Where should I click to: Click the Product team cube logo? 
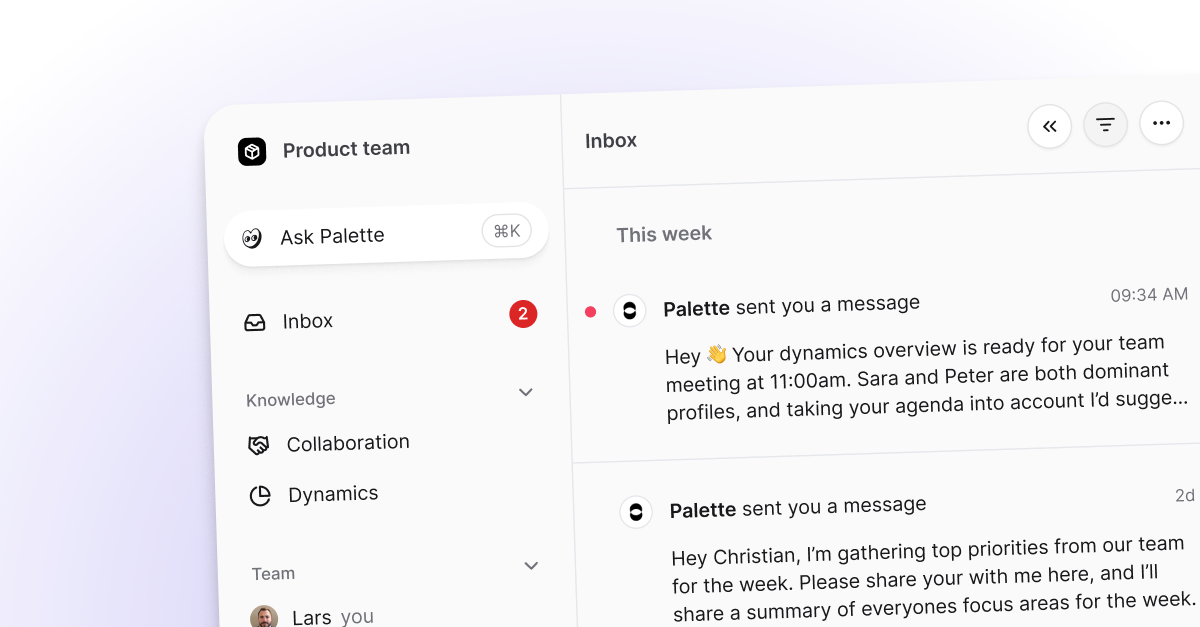(x=252, y=152)
